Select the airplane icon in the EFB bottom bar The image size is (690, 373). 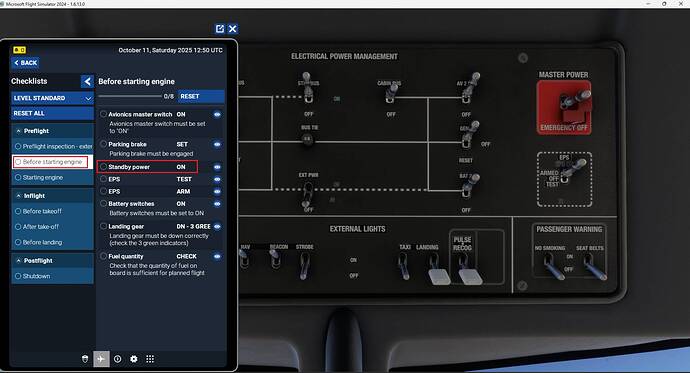(101, 359)
